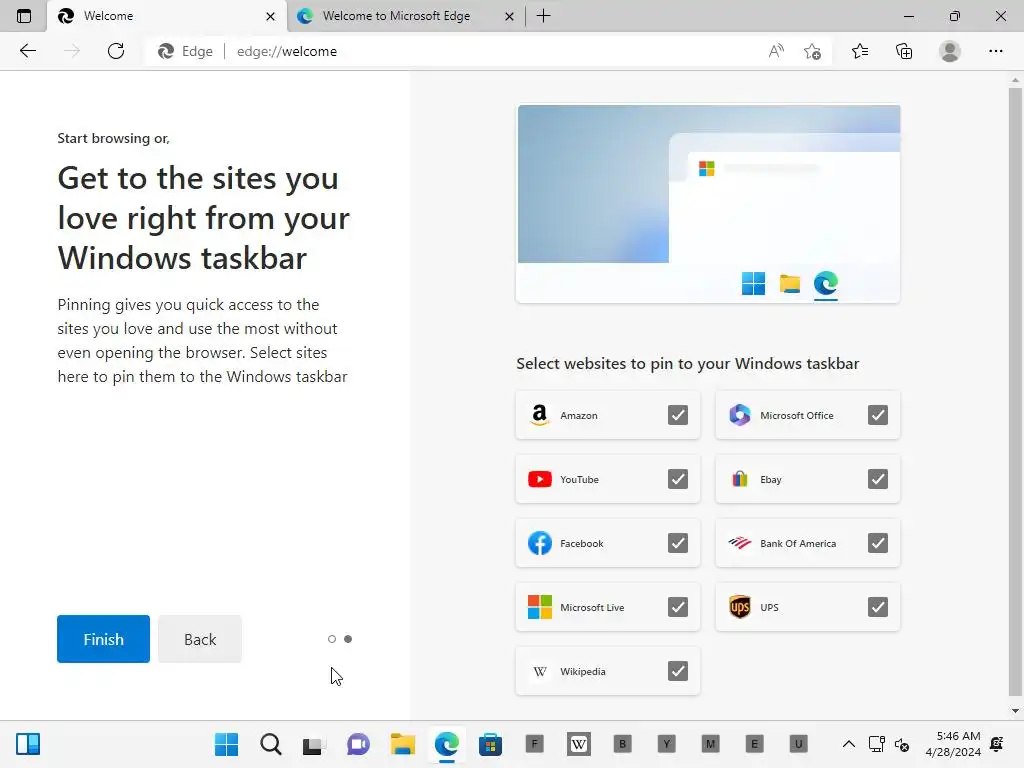1024x768 pixels.
Task: Uncheck the YouTube checkbox
Action: point(678,479)
